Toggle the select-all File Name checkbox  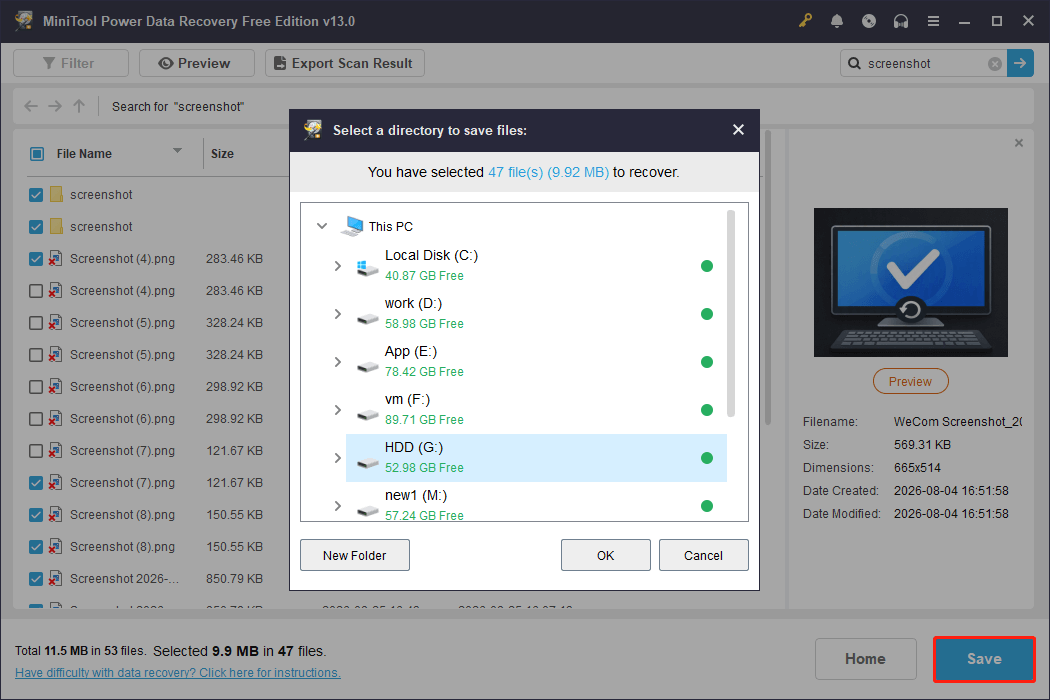(x=37, y=154)
